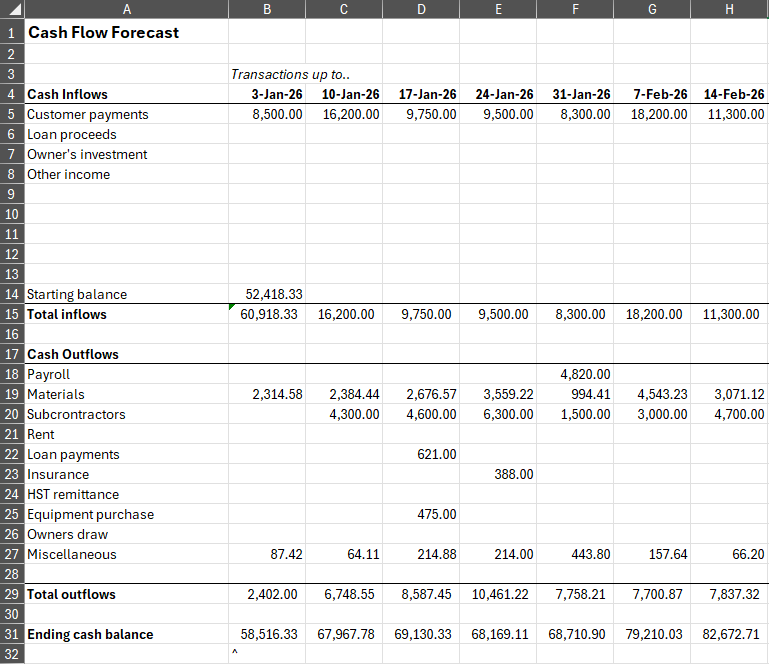Select Equipment purchase value 475.00

pyautogui.click(x=421, y=514)
